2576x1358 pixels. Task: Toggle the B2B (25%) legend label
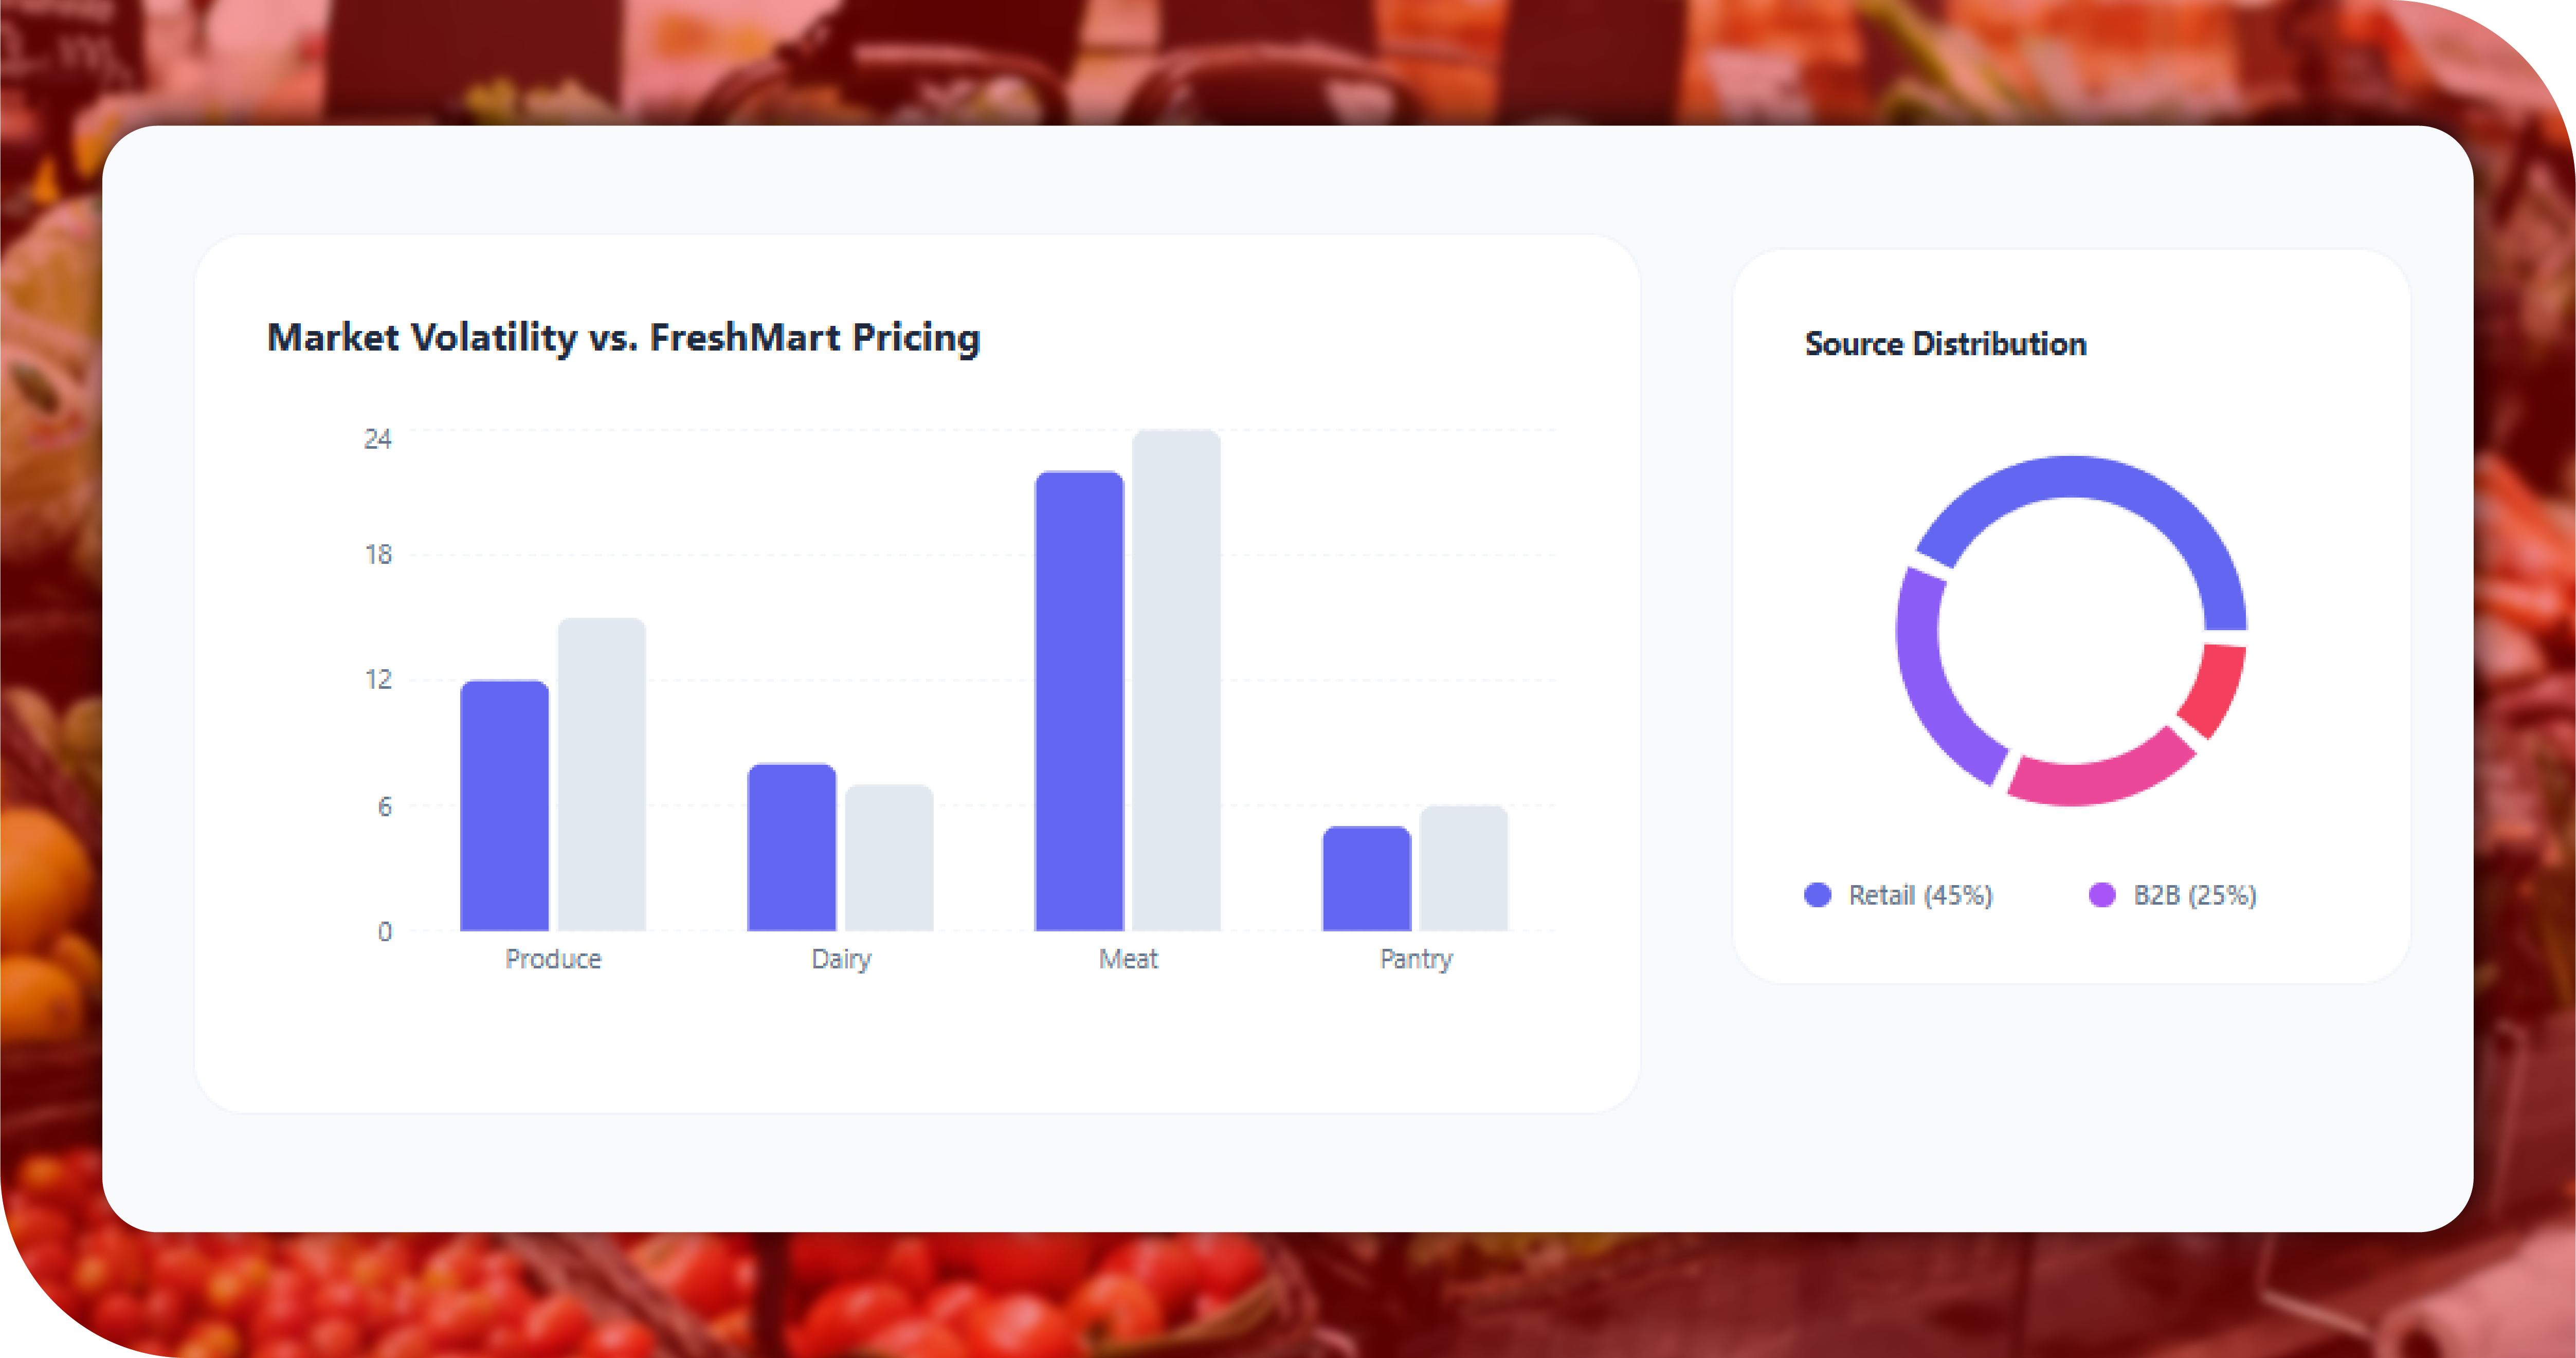(2194, 895)
